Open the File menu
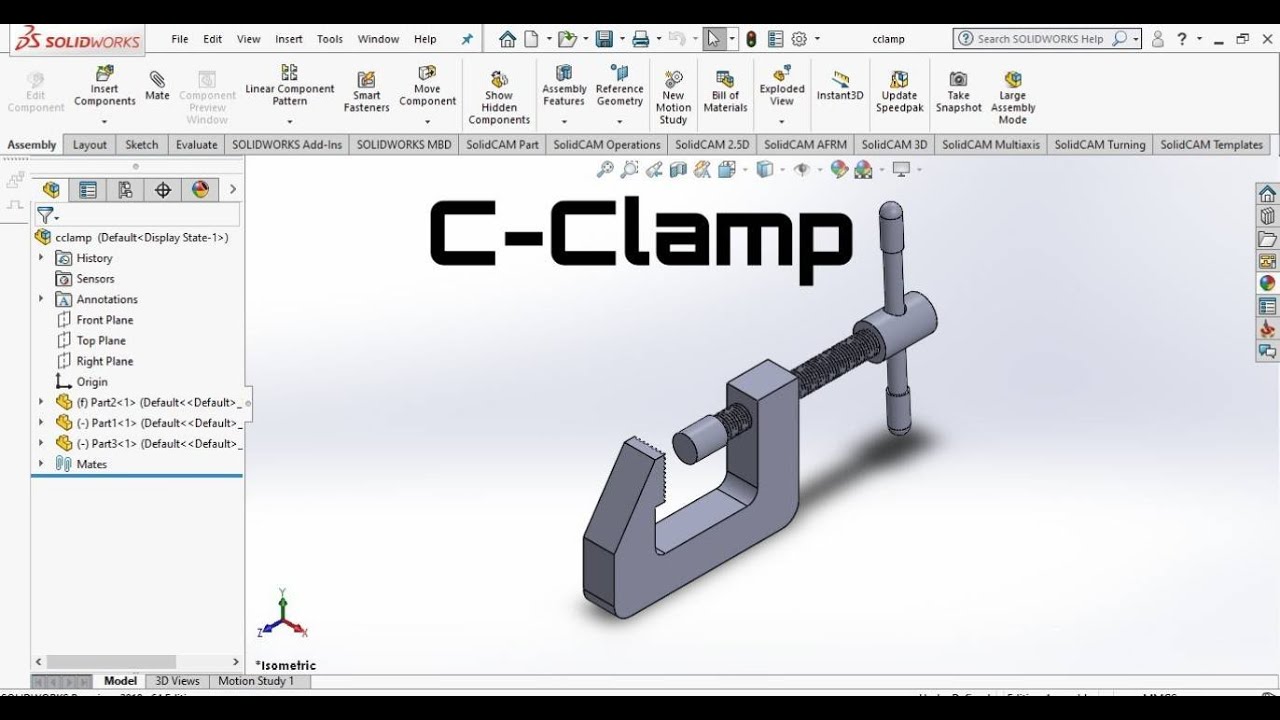1280x720 pixels. [180, 39]
